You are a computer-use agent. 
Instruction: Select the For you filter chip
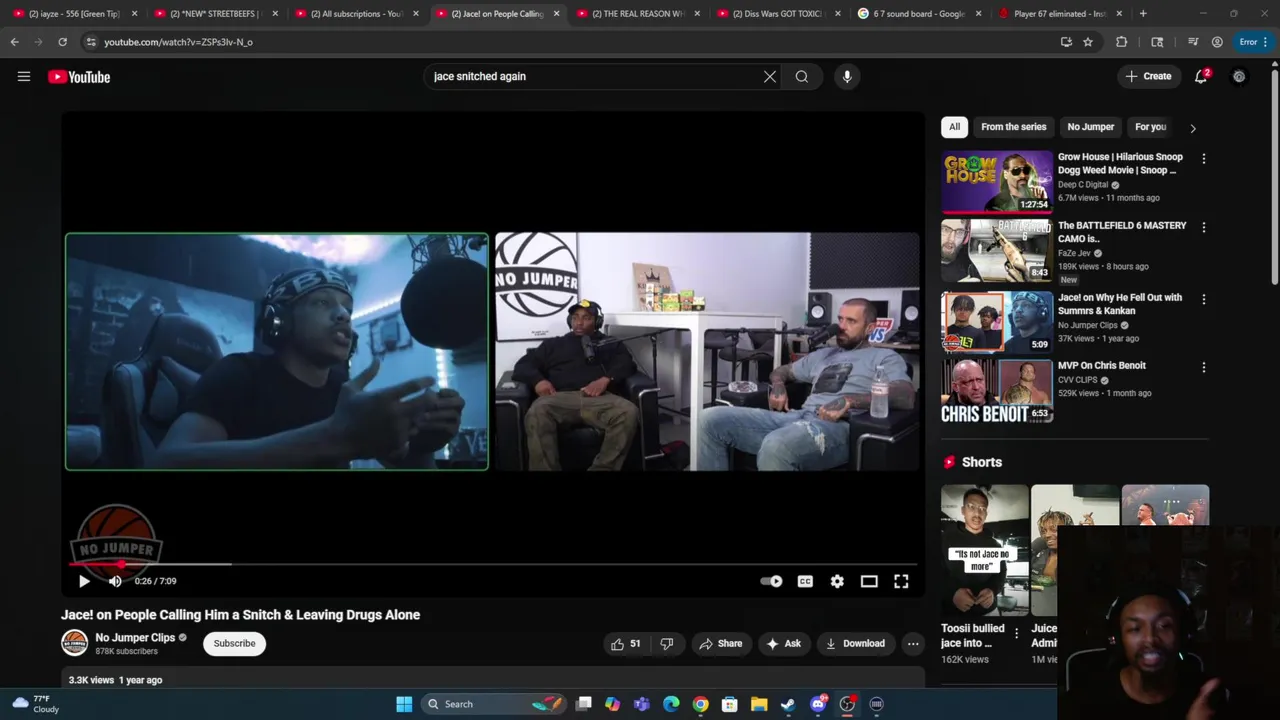(x=1151, y=127)
